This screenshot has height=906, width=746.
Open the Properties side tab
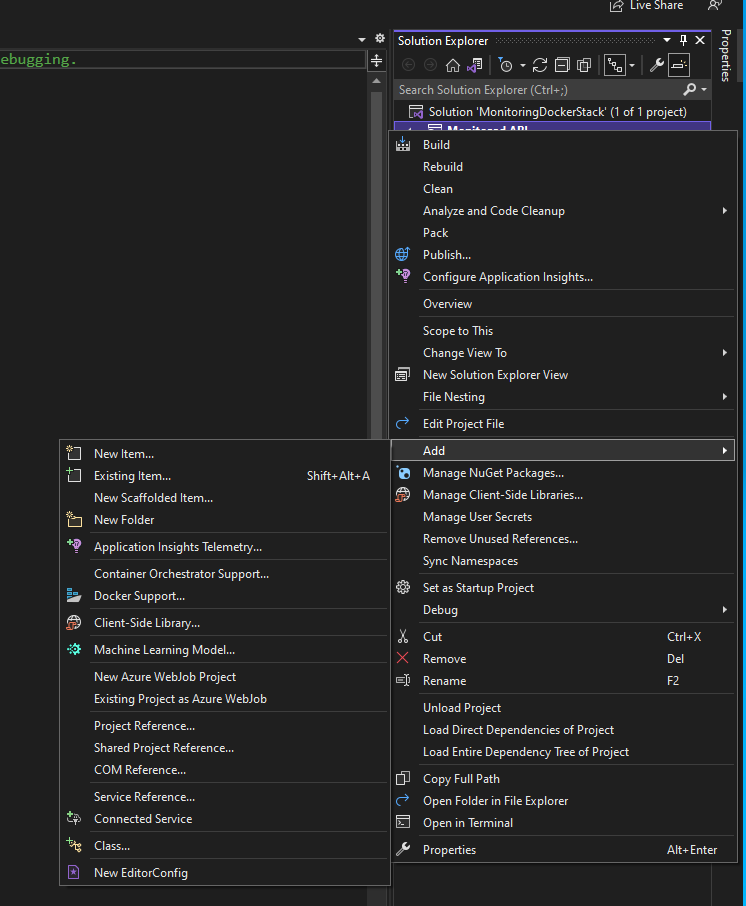[x=726, y=55]
